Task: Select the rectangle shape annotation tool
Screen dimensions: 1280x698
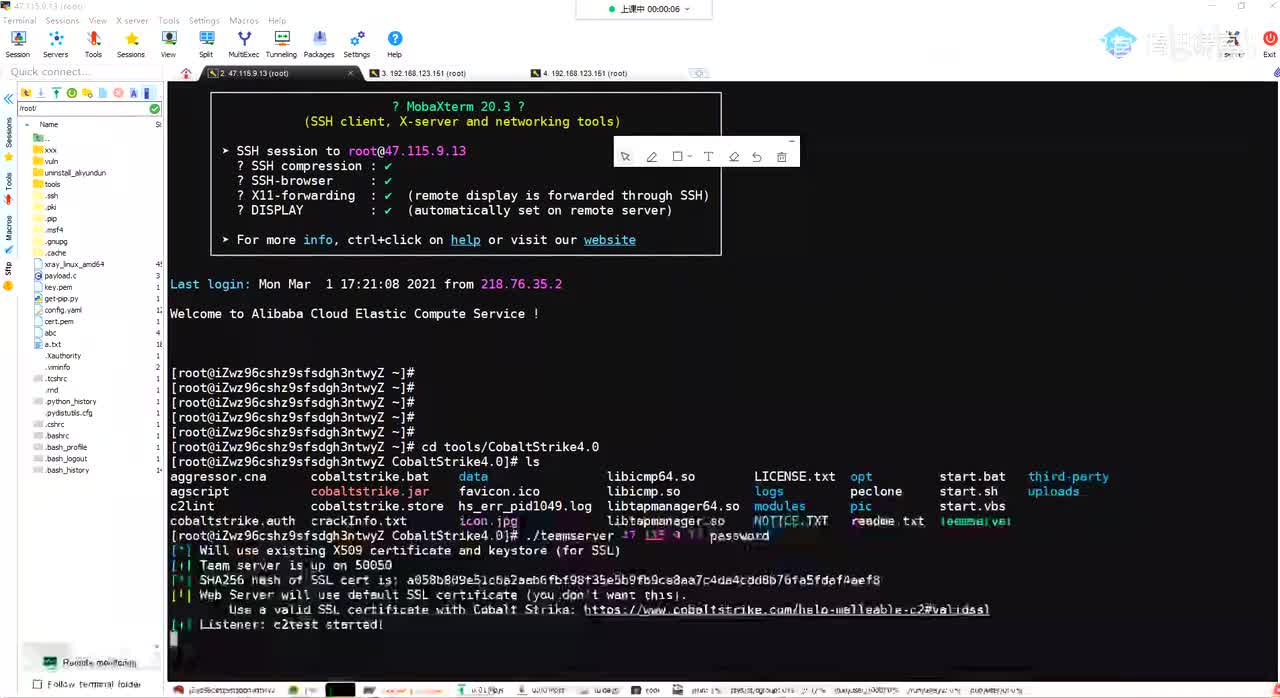Action: click(677, 157)
